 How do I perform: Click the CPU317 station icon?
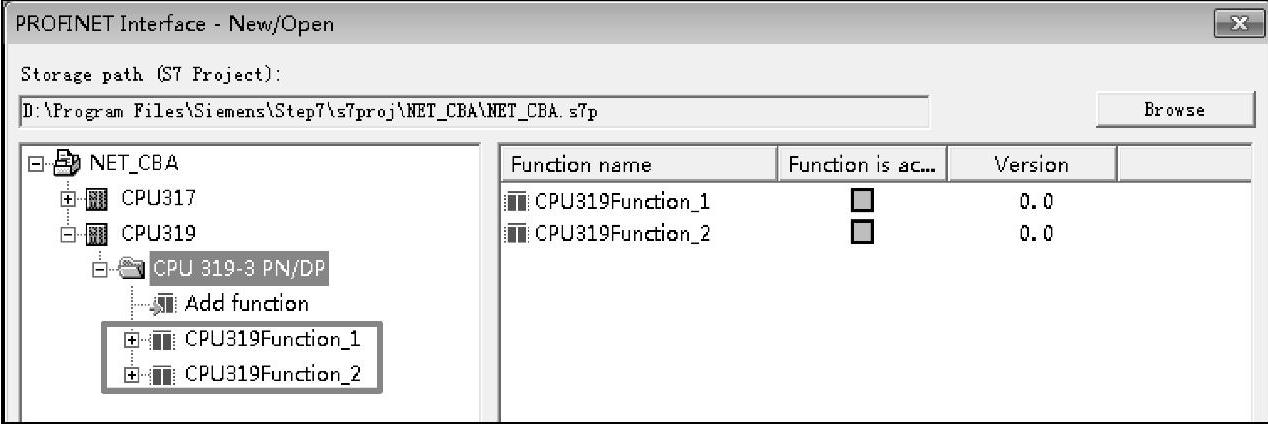coord(97,199)
